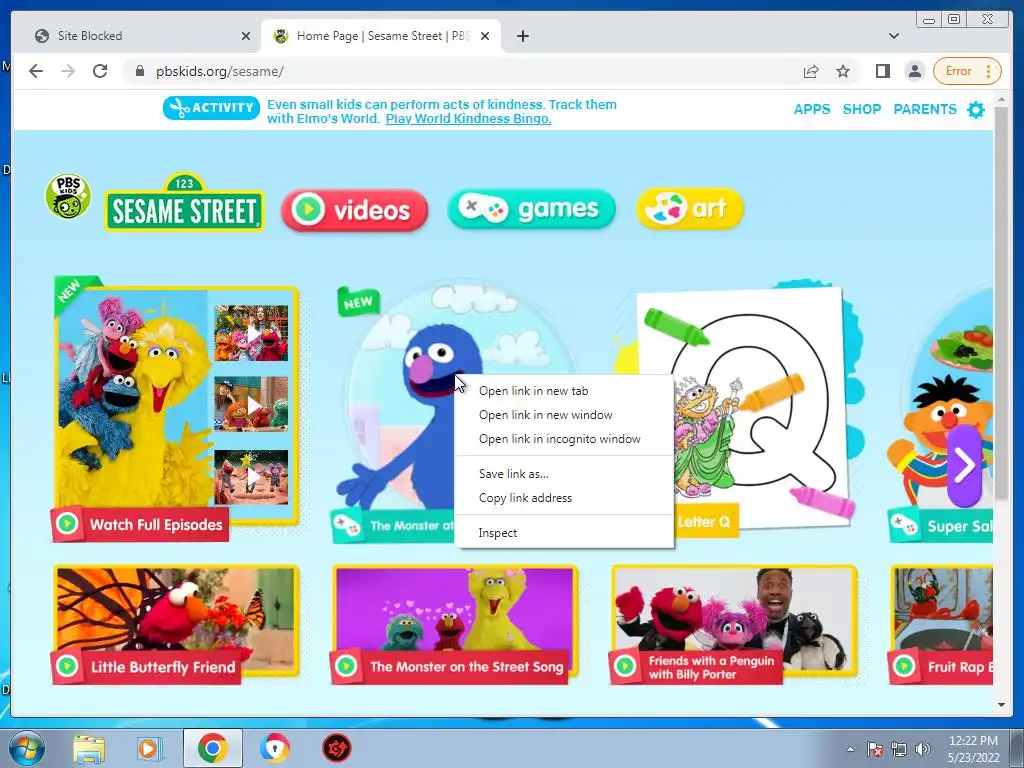Image resolution: width=1024 pixels, height=768 pixels.
Task: Click the Activity scissors badge
Action: 212,108
